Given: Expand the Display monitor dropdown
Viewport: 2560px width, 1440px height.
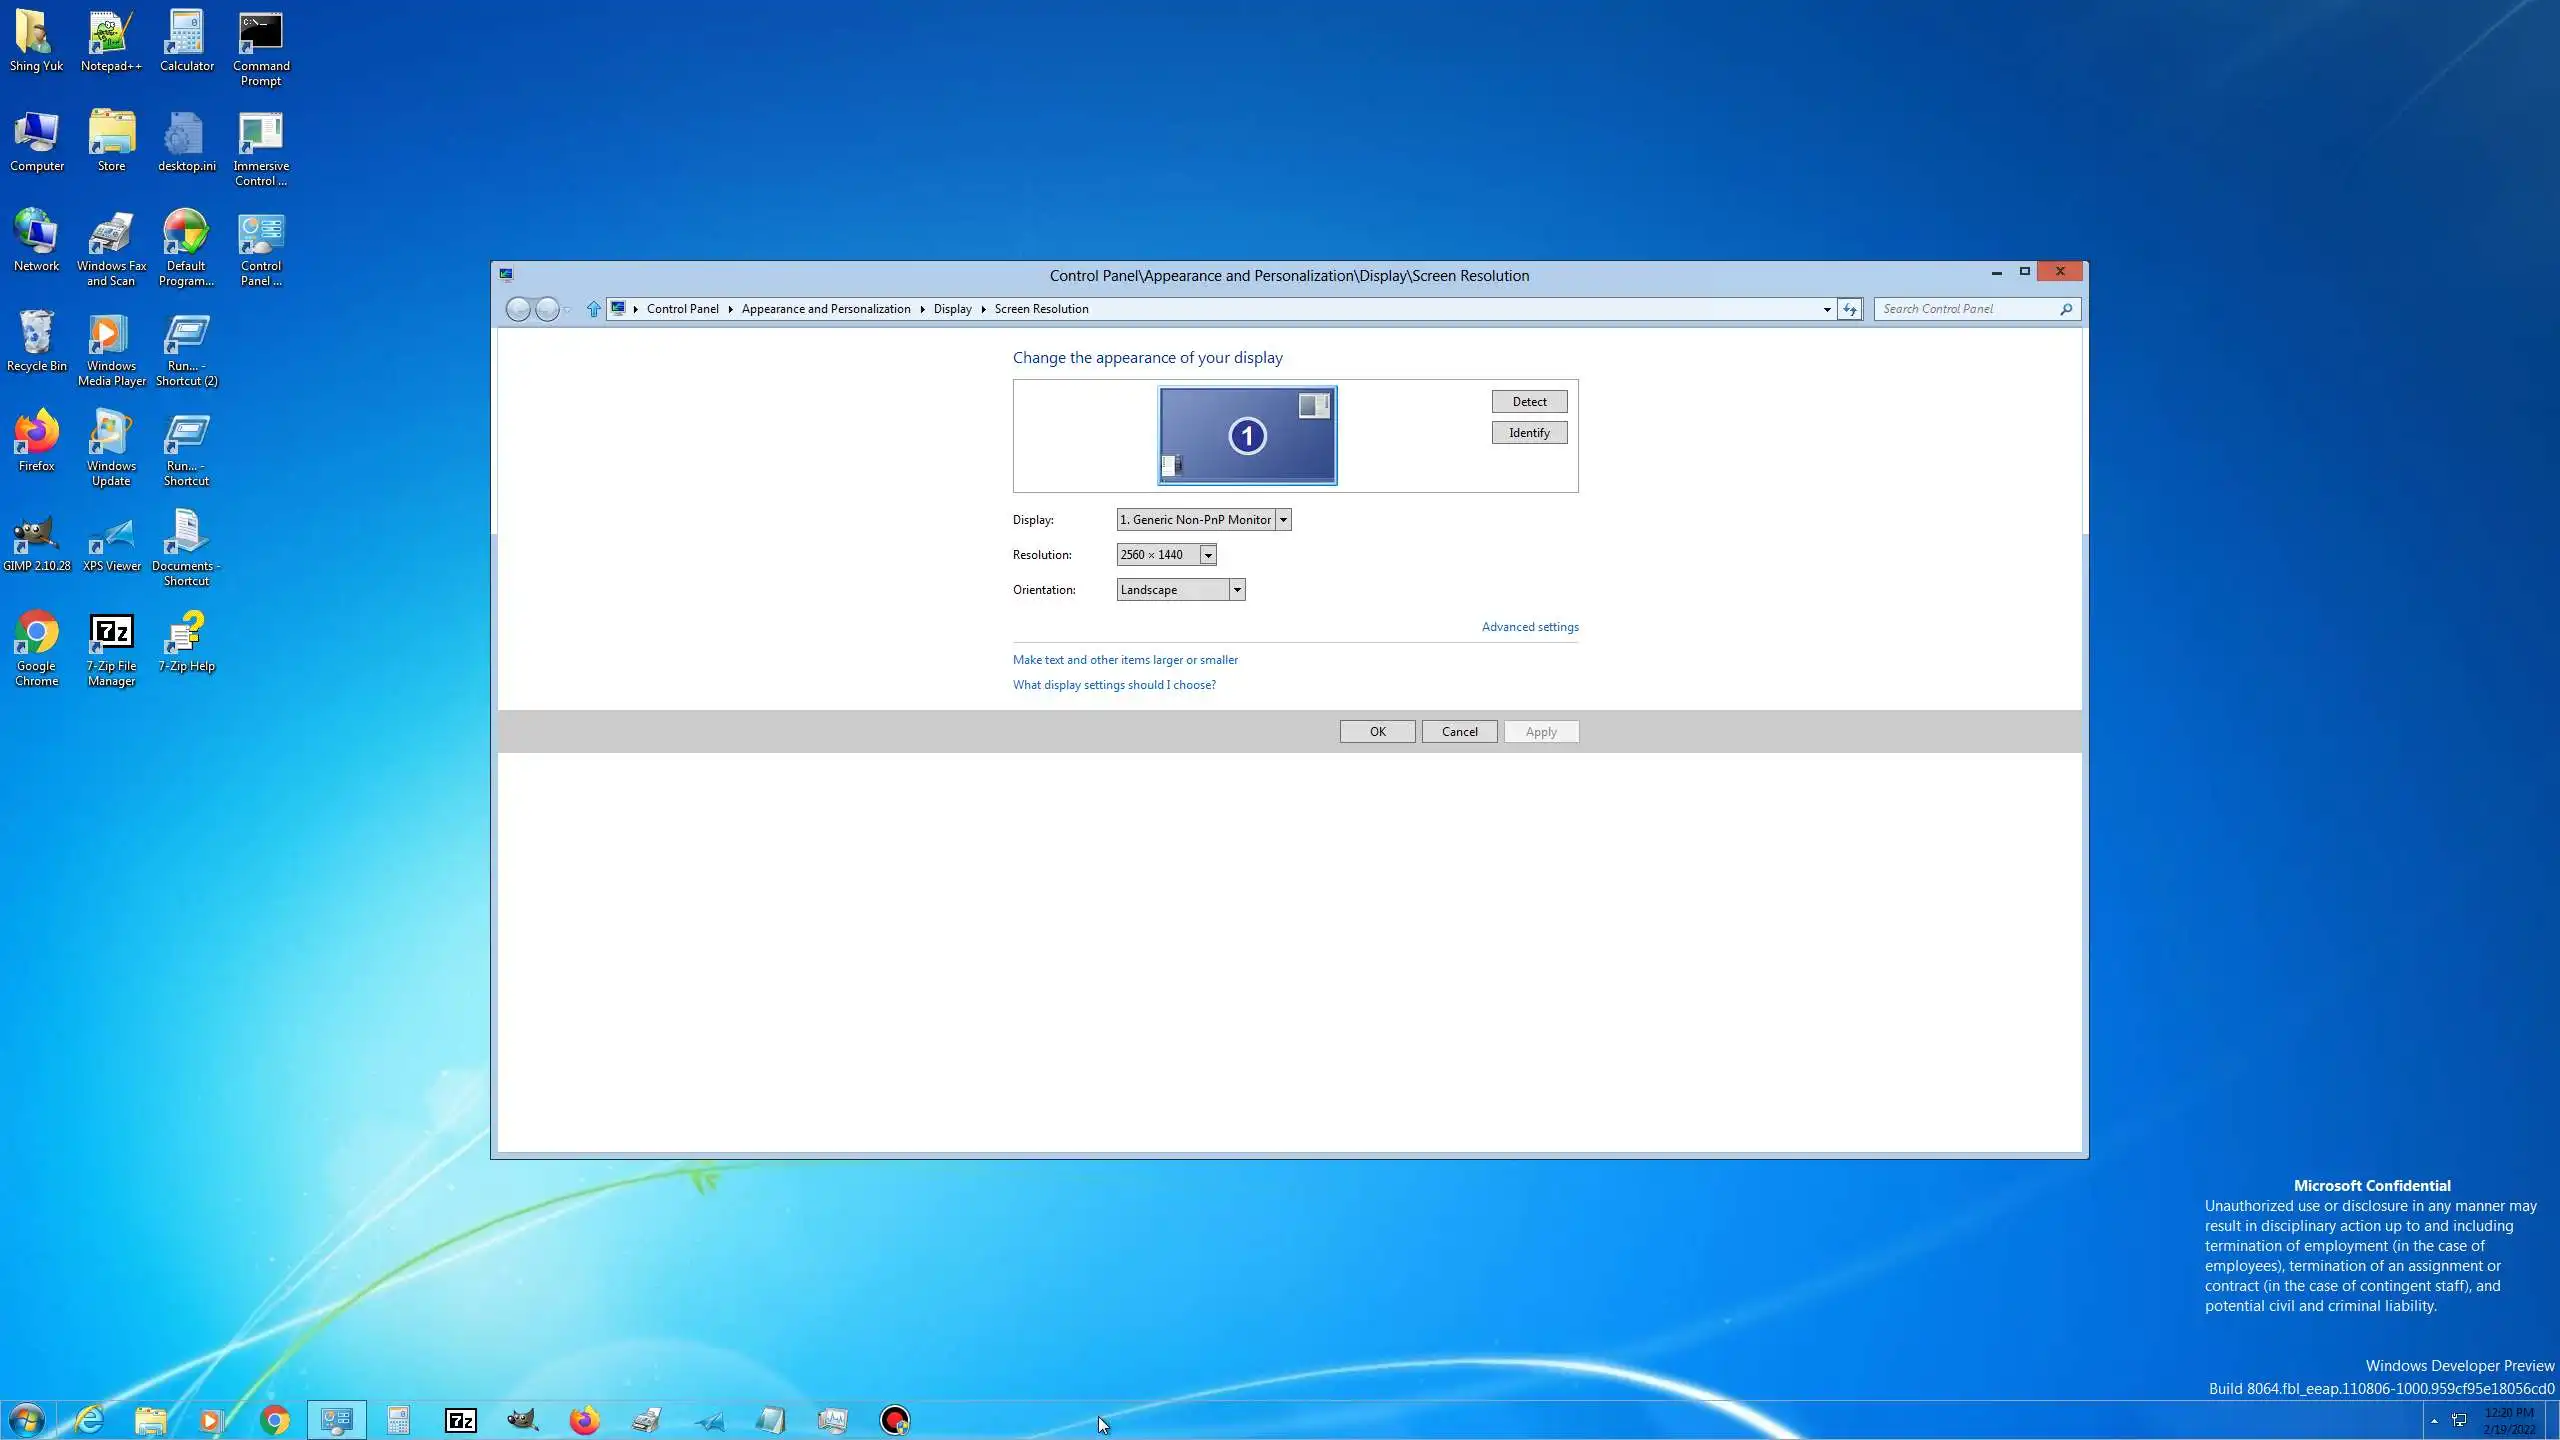Looking at the screenshot, I should (x=1283, y=520).
